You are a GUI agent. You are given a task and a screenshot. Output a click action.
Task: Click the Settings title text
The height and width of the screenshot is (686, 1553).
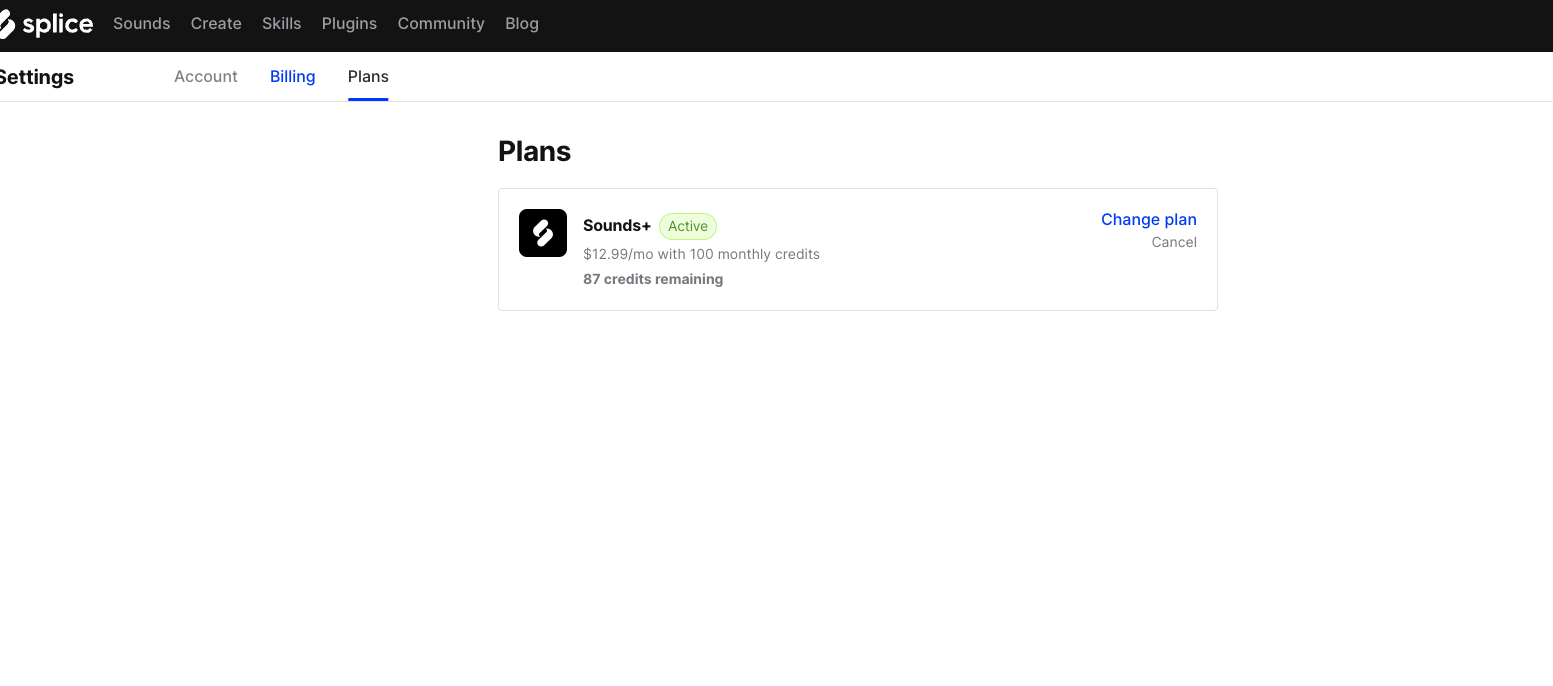[37, 77]
